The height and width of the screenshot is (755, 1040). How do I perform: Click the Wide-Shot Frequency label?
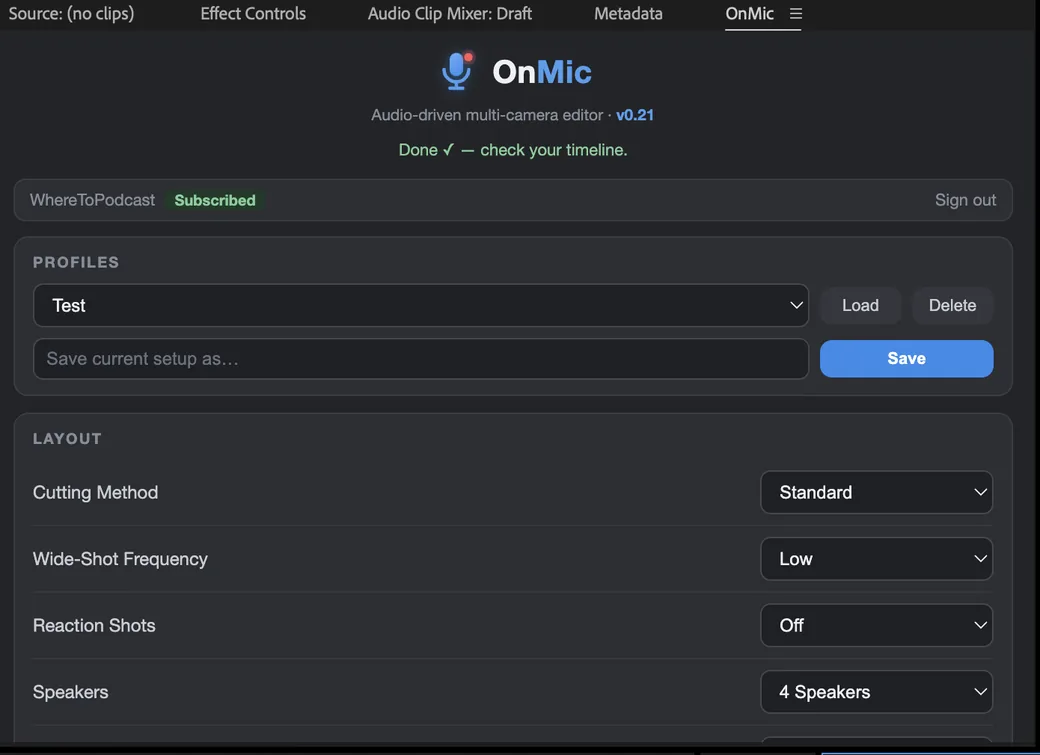pyautogui.click(x=120, y=559)
